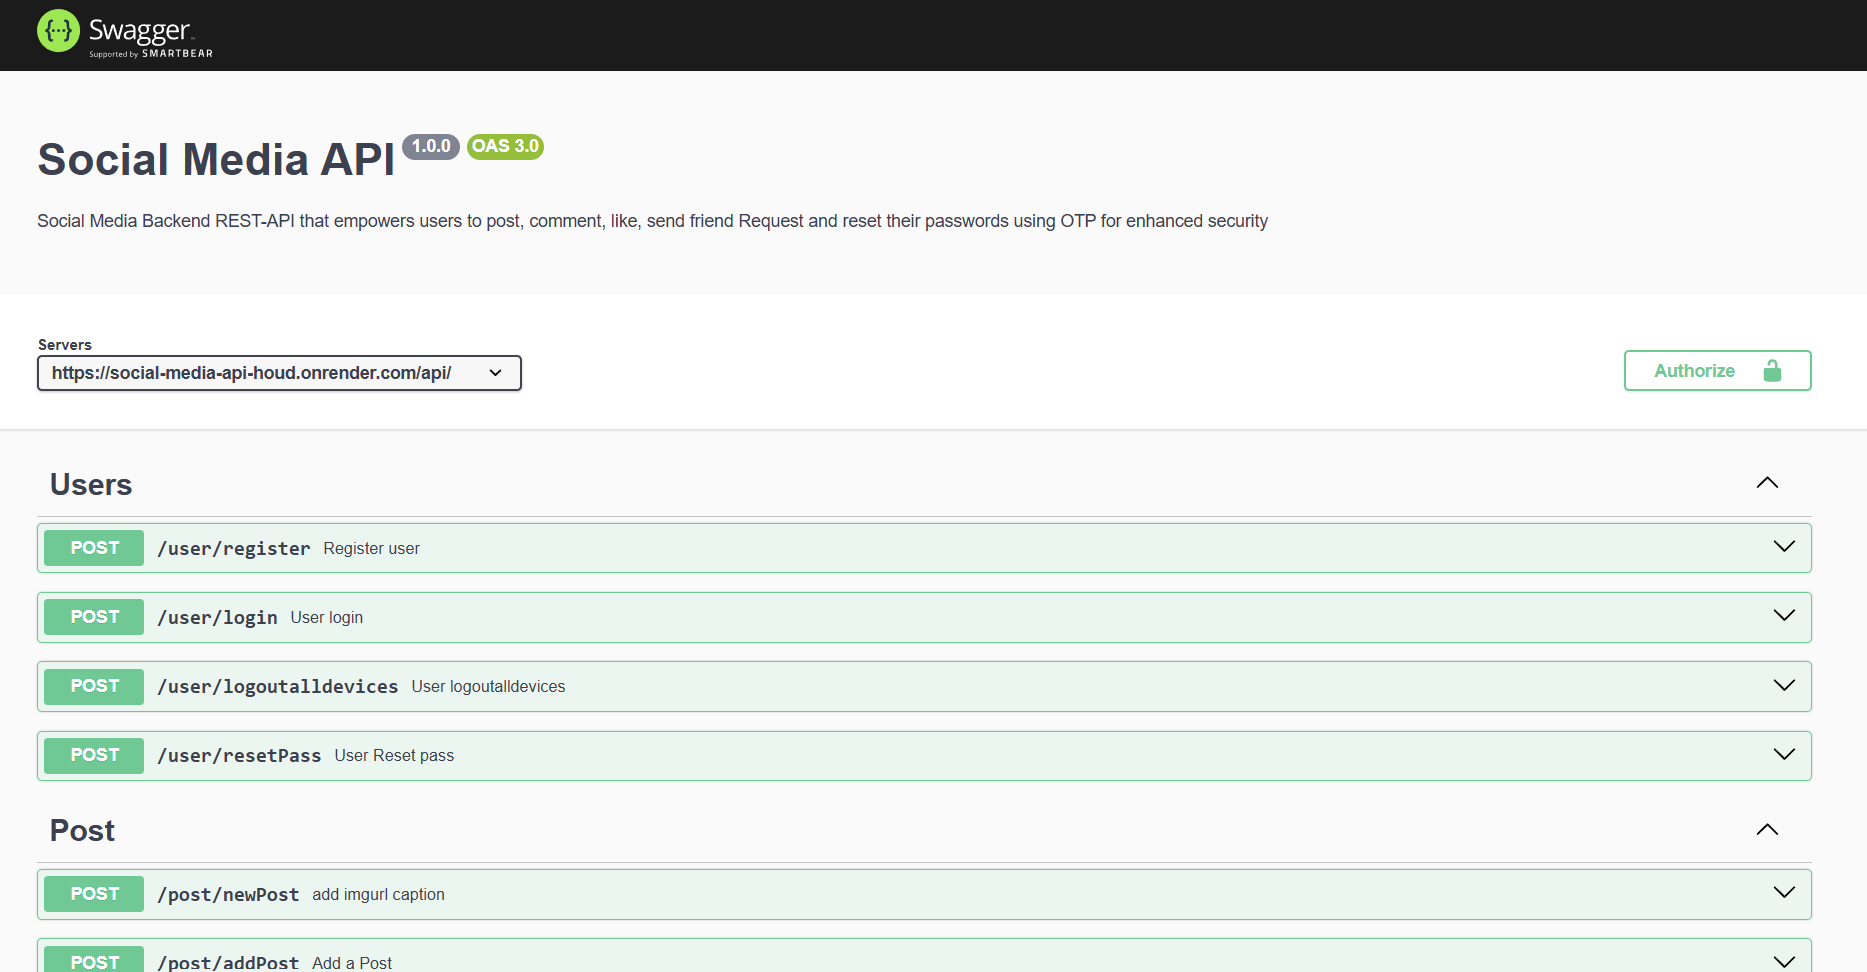1867x972 pixels.
Task: Collapse the Post section
Action: (x=1767, y=829)
